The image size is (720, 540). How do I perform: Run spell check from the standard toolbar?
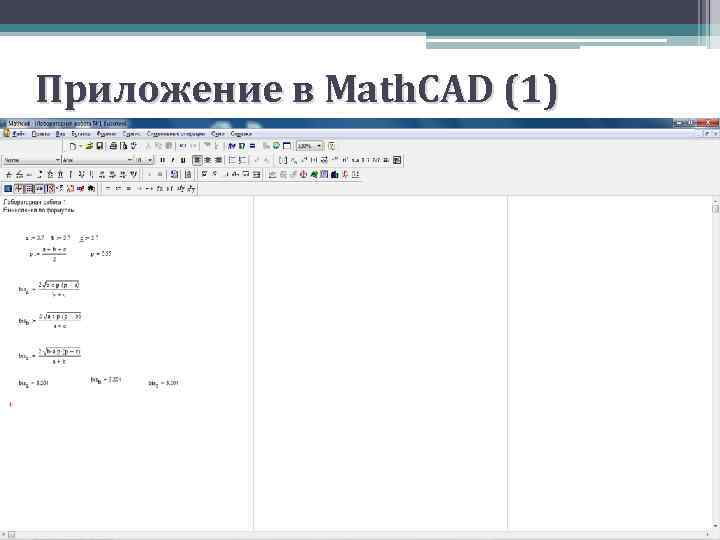[x=134, y=146]
